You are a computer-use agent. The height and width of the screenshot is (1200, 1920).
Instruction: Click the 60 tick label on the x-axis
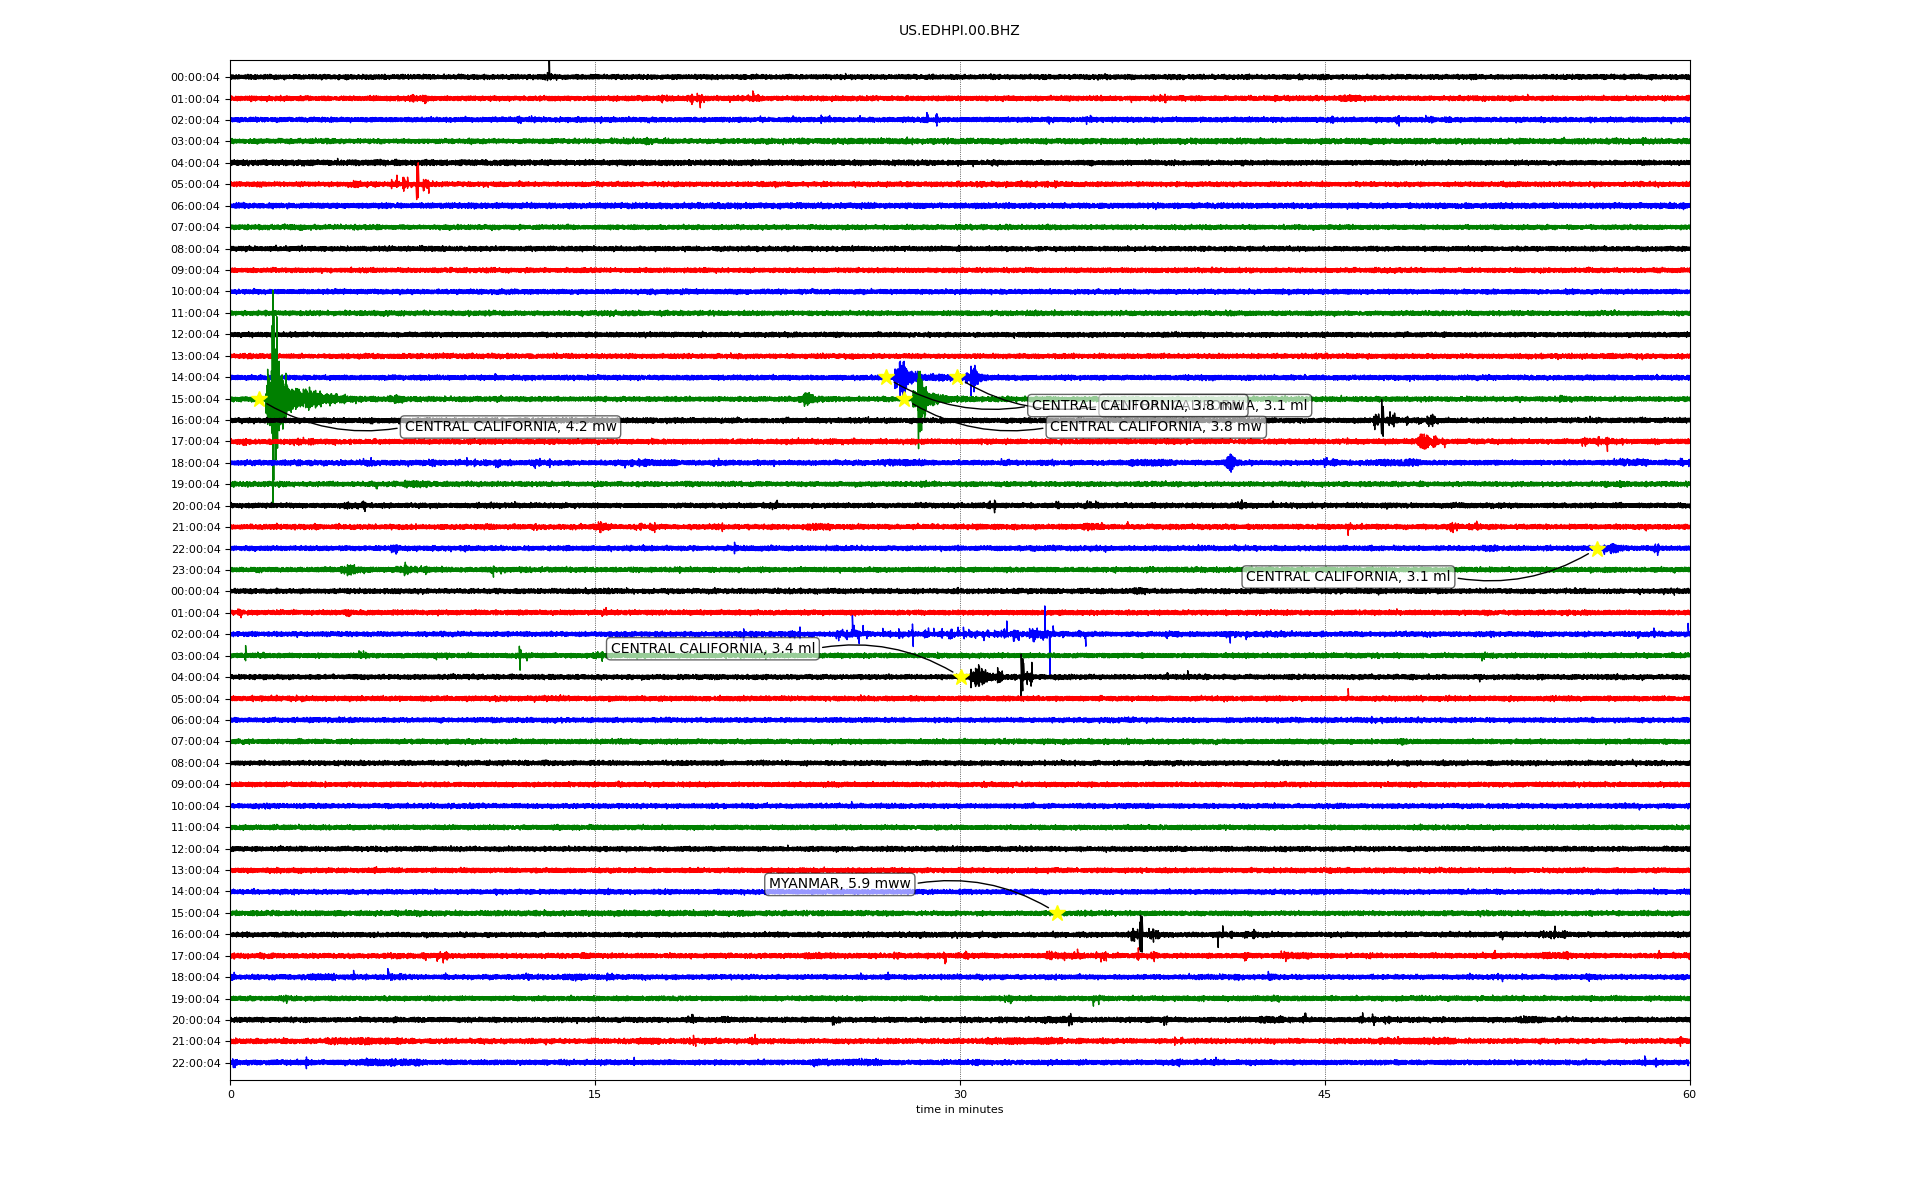point(1689,1094)
